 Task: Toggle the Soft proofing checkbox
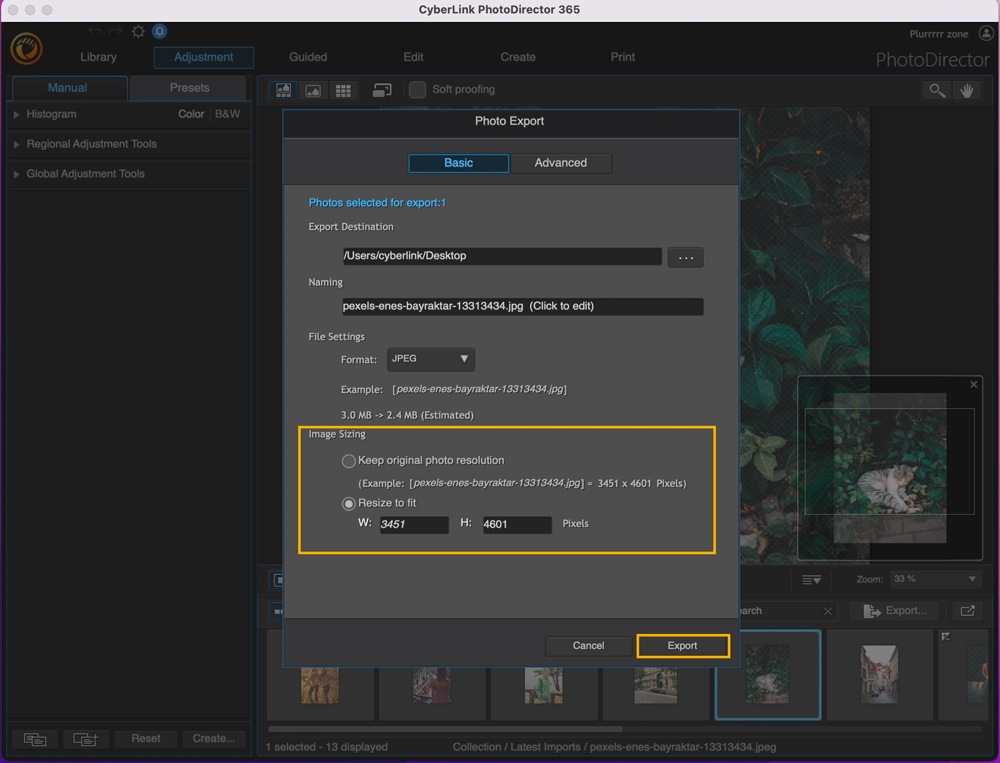[417, 89]
